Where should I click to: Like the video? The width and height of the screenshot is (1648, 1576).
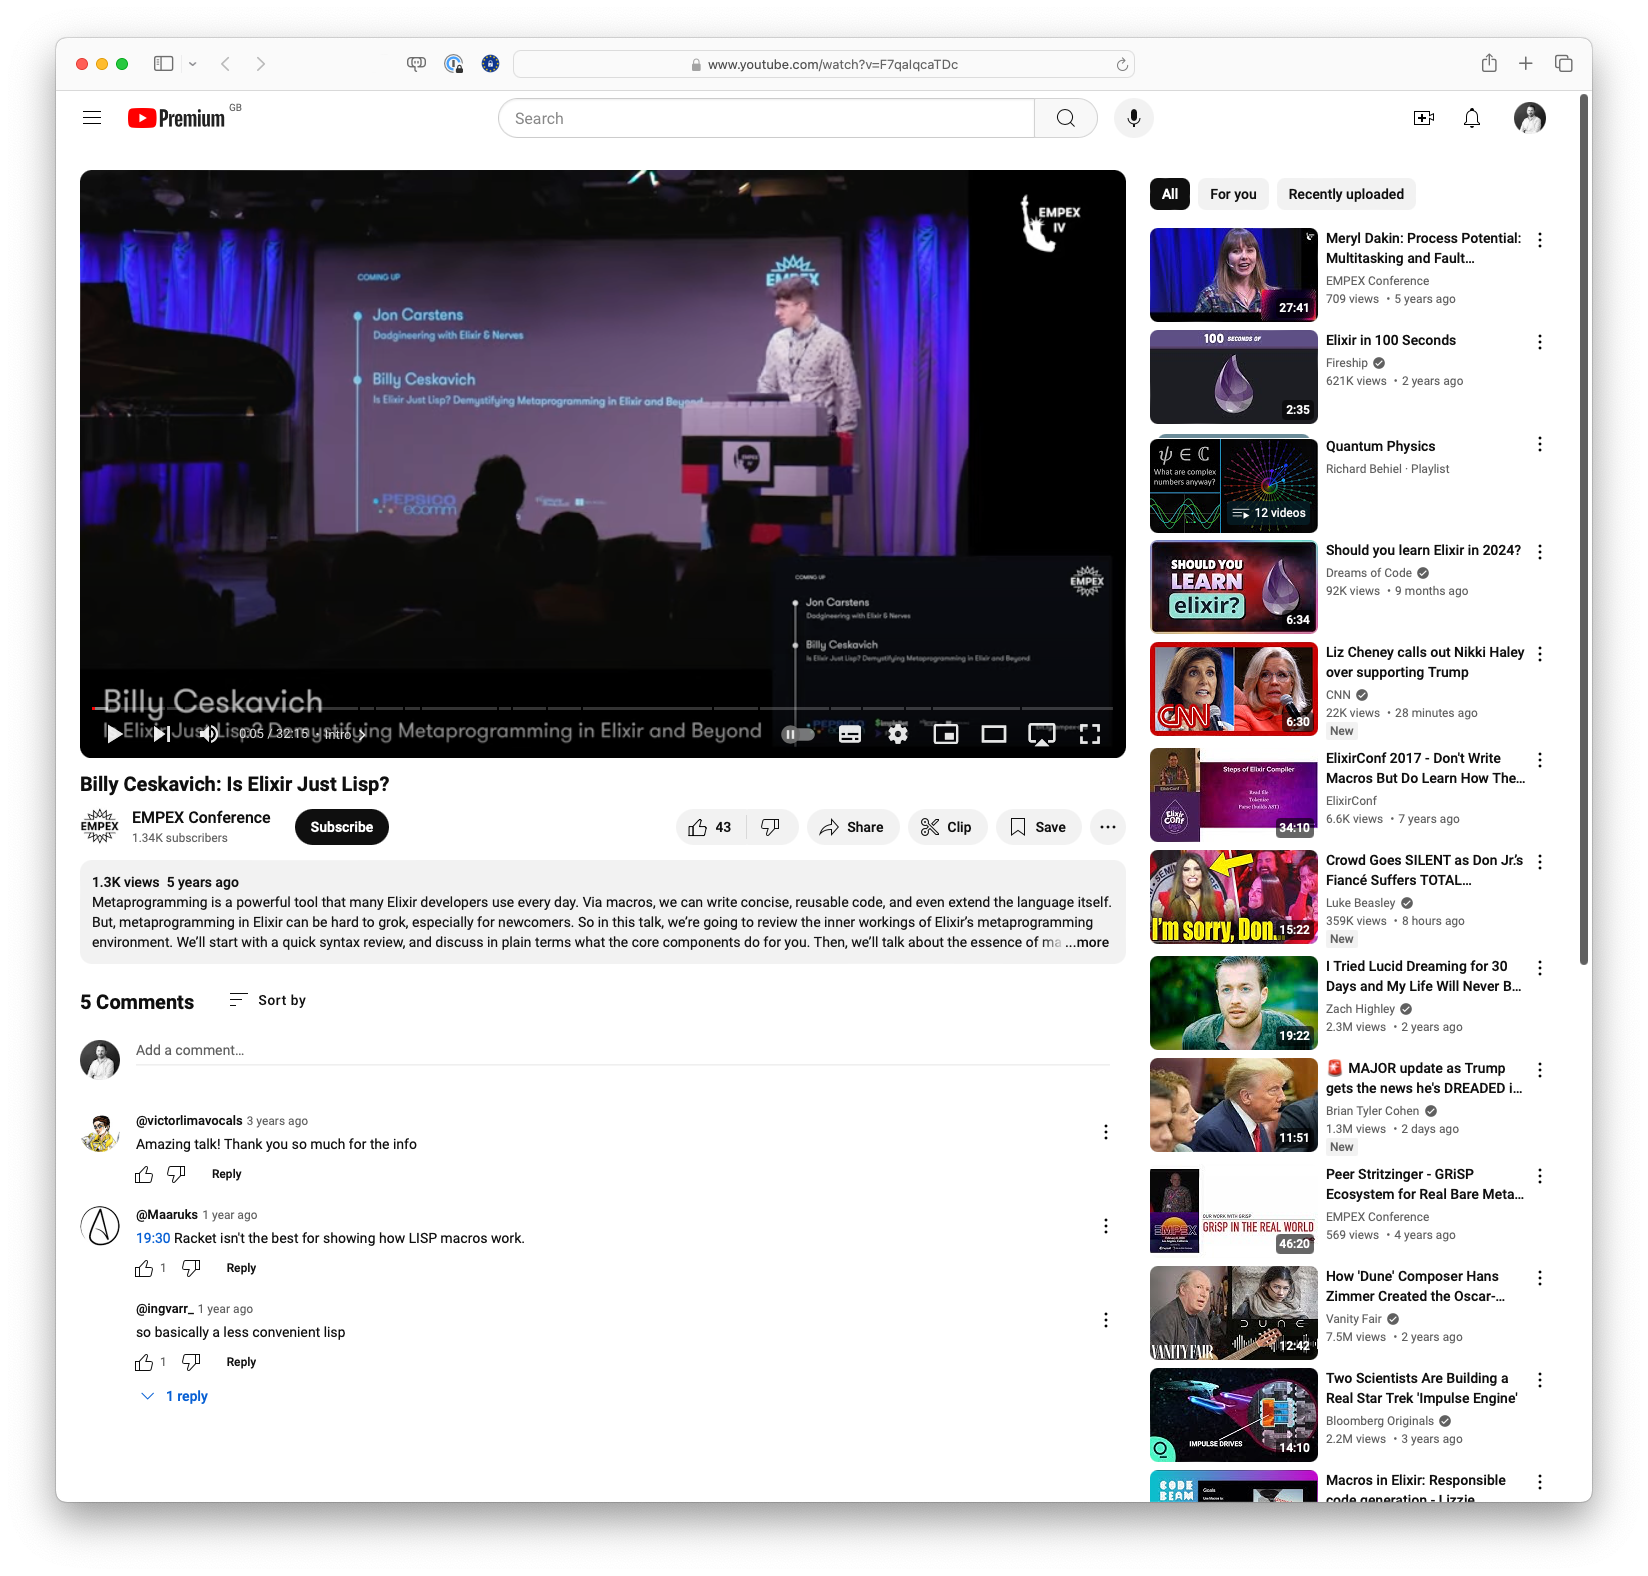click(x=708, y=827)
